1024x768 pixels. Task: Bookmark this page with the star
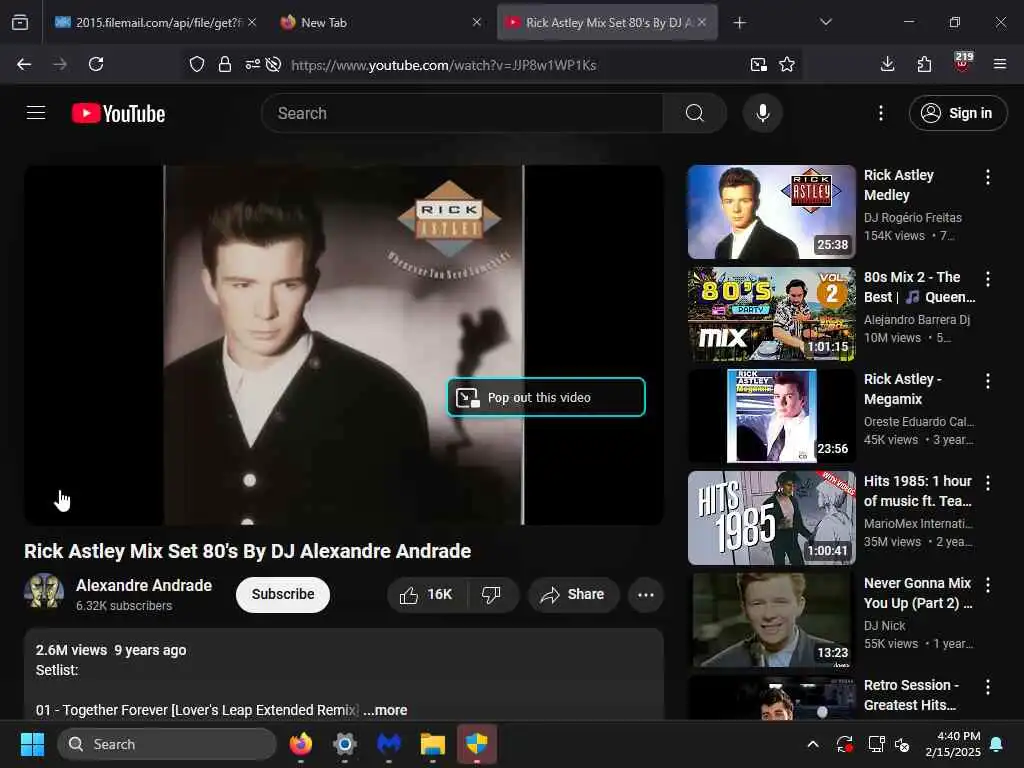click(x=787, y=64)
